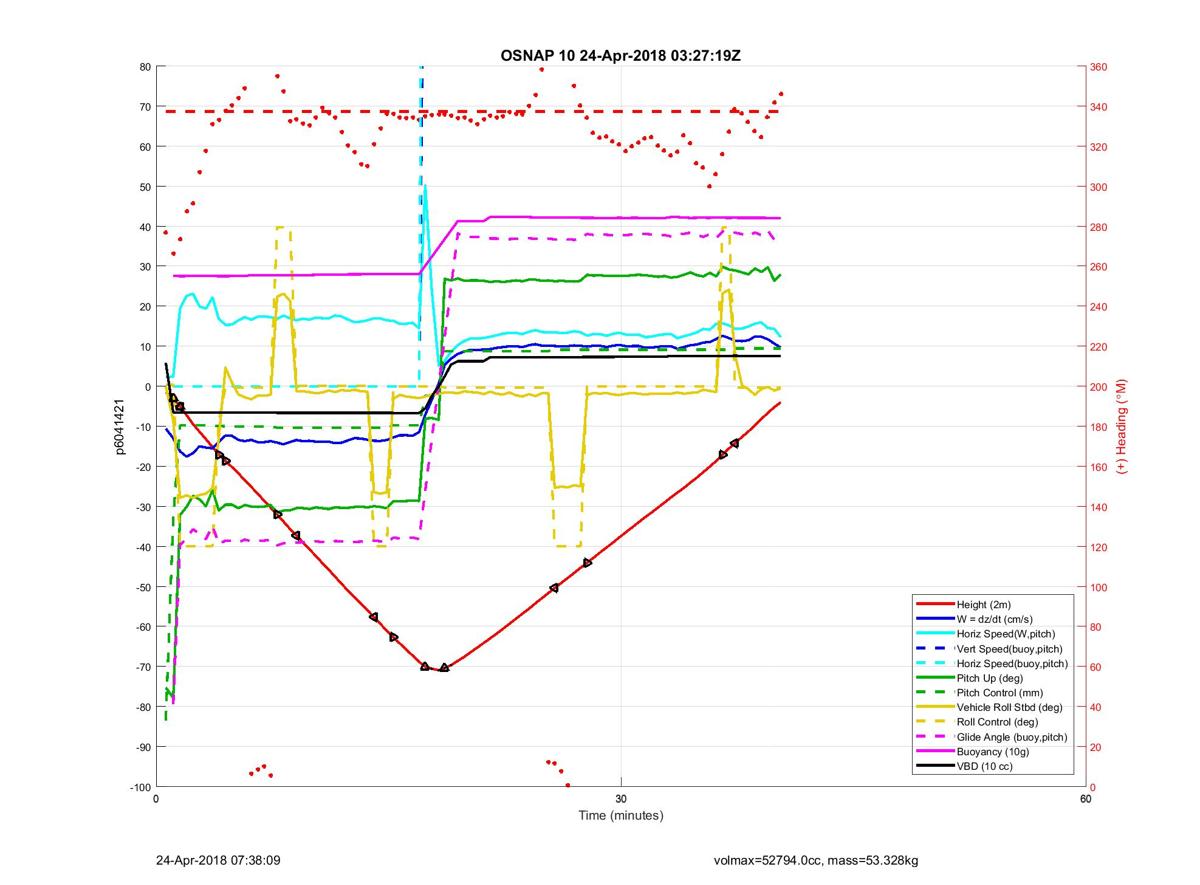Click the footer timestamp '24-Apr-2018 07:38:09'
Image resolution: width=1200 pixels, height=885 pixels.
point(218,860)
